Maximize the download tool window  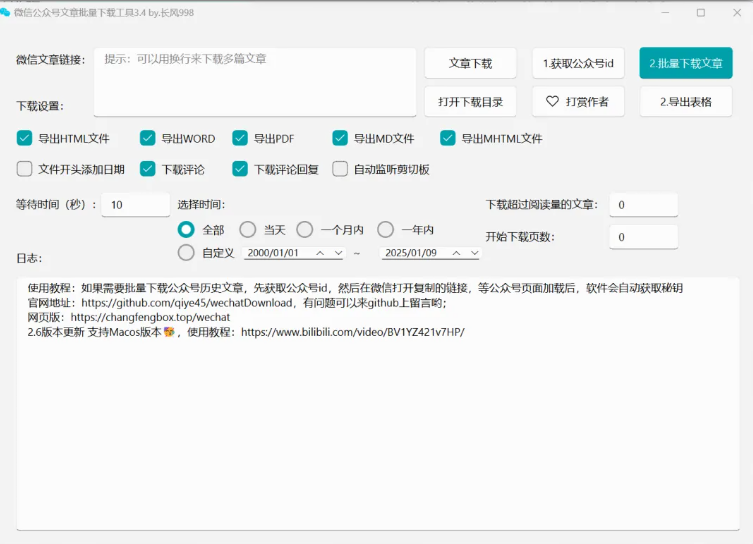701,12
